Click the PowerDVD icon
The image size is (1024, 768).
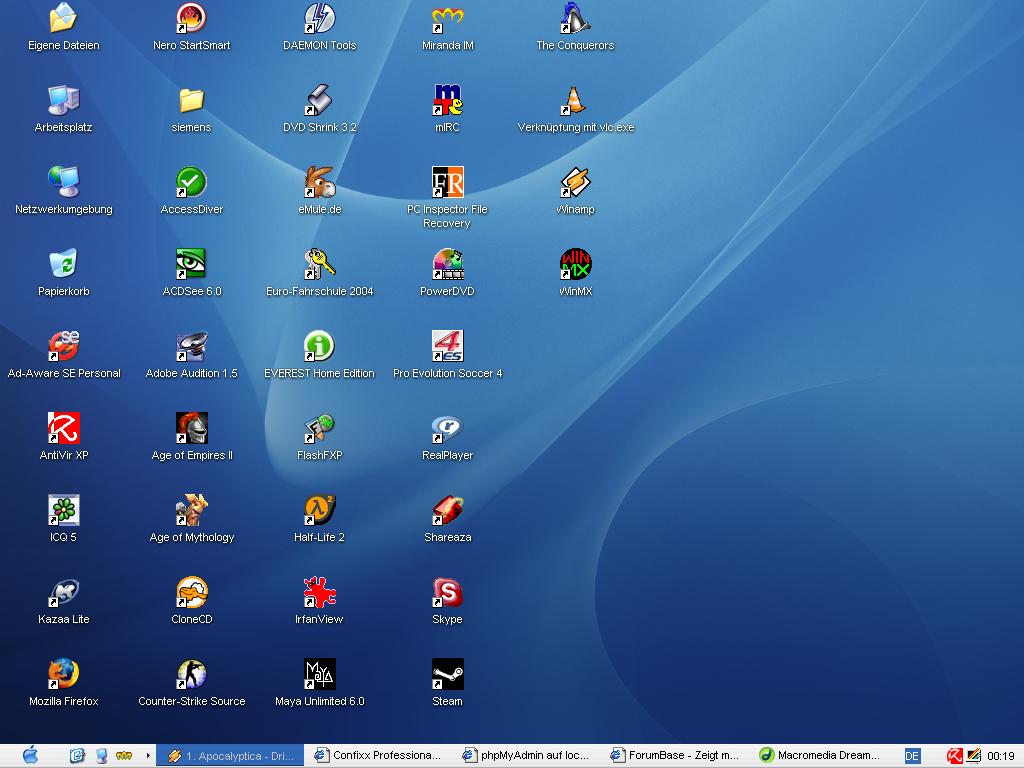(x=447, y=264)
